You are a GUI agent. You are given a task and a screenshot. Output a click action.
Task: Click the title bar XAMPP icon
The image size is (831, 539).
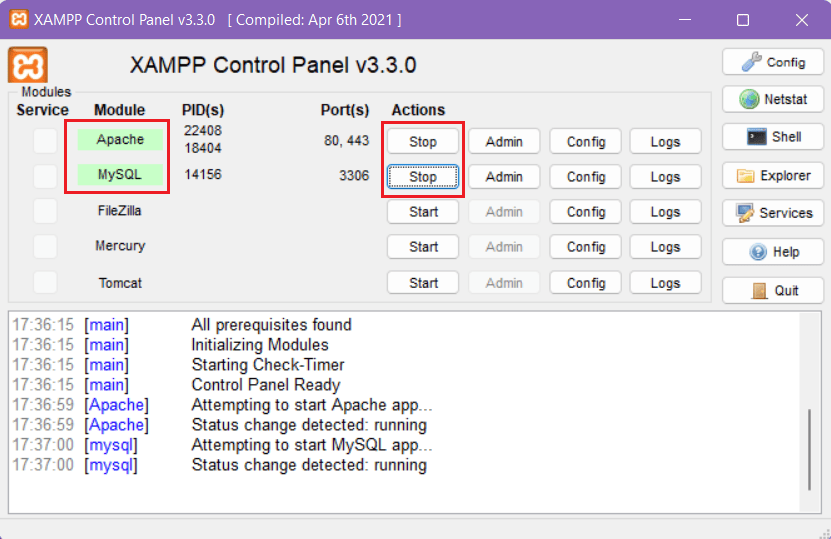pos(17,20)
